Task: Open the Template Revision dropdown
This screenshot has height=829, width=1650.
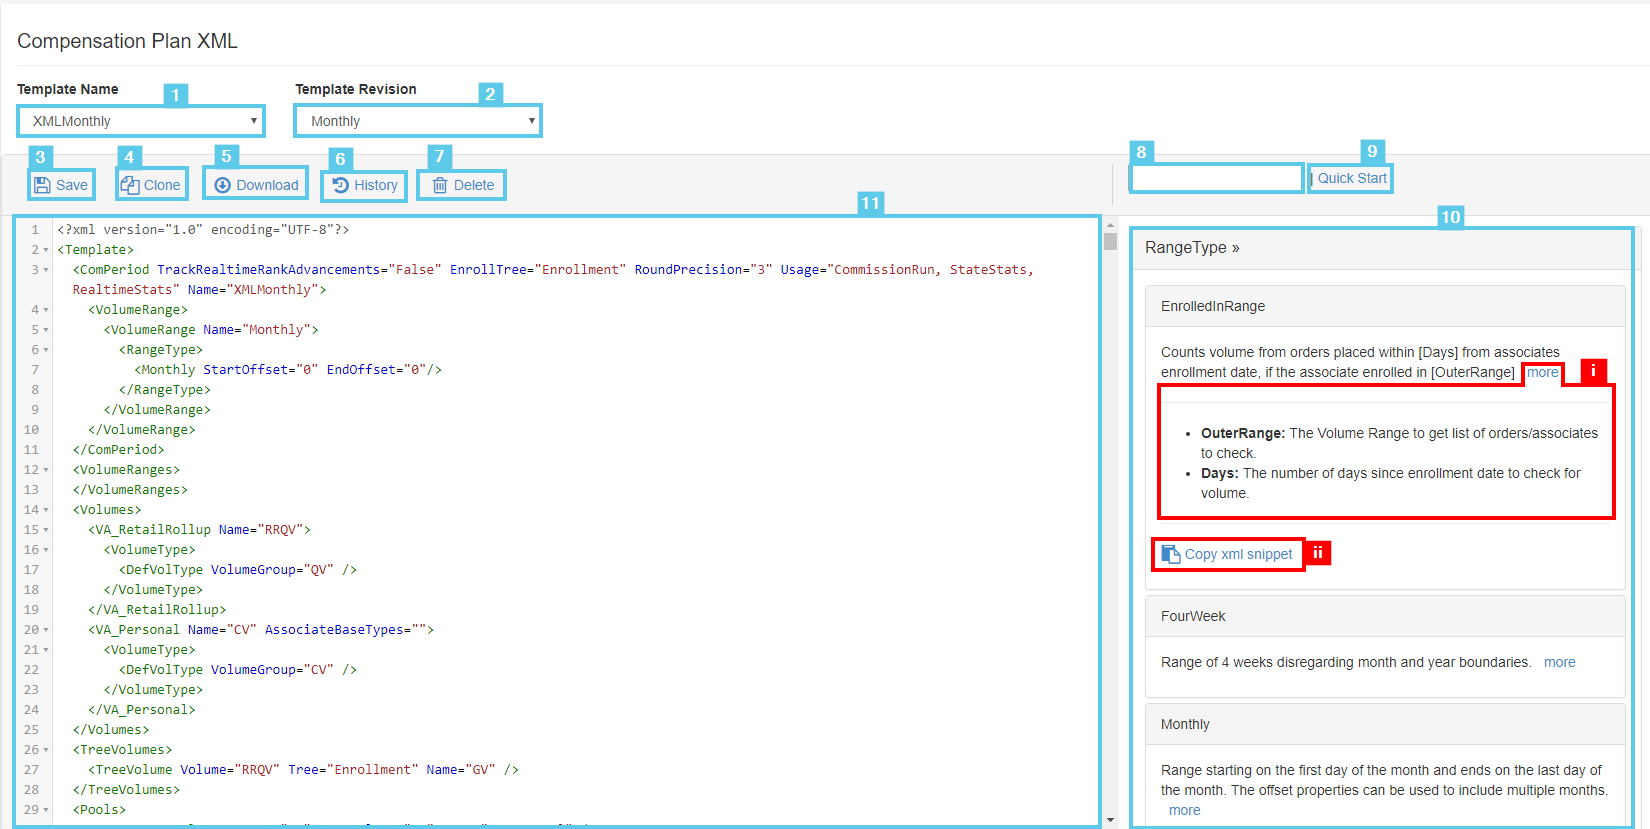Action: (418, 121)
